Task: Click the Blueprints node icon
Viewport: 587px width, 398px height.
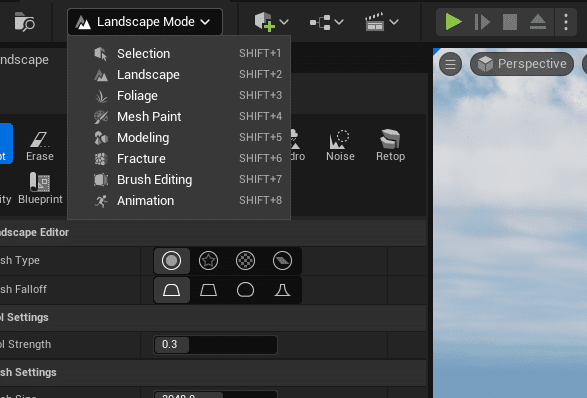Action: click(x=320, y=22)
